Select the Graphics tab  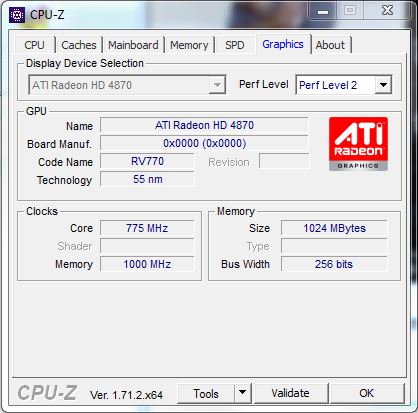pyautogui.click(x=283, y=44)
